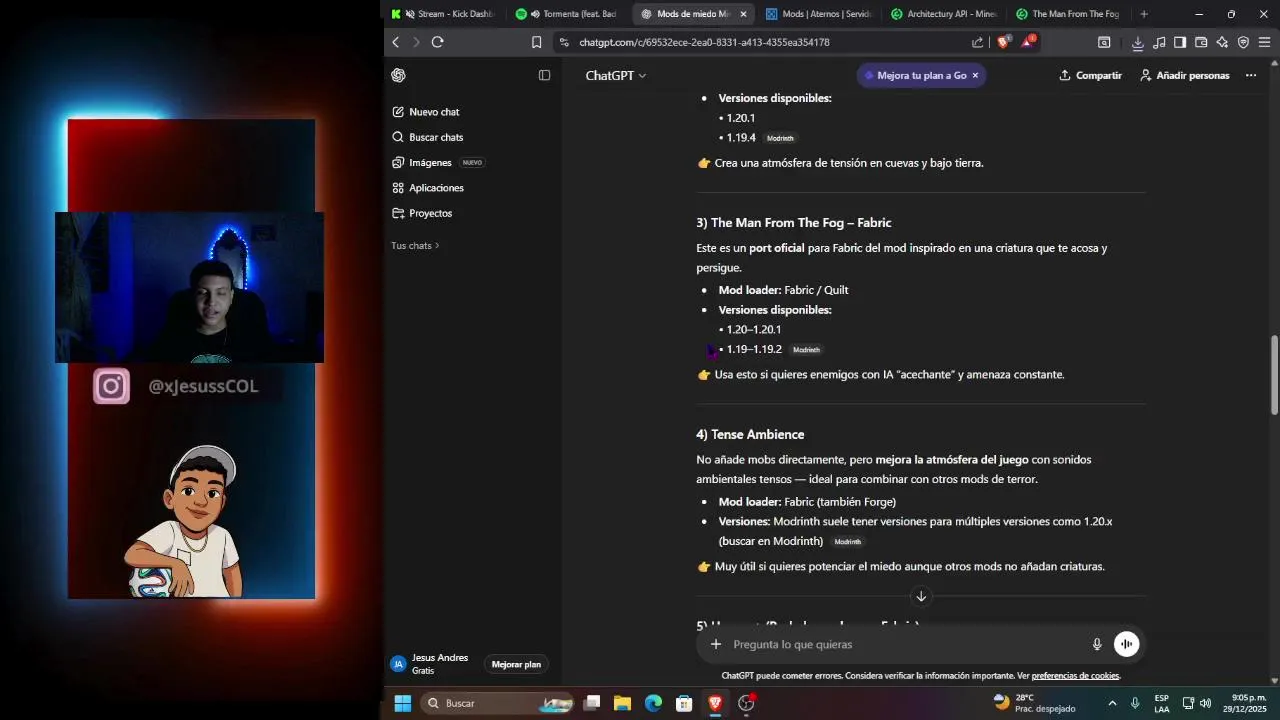Bookmark this page with the bookmark icon
The height and width of the screenshot is (720, 1280).
(536, 42)
